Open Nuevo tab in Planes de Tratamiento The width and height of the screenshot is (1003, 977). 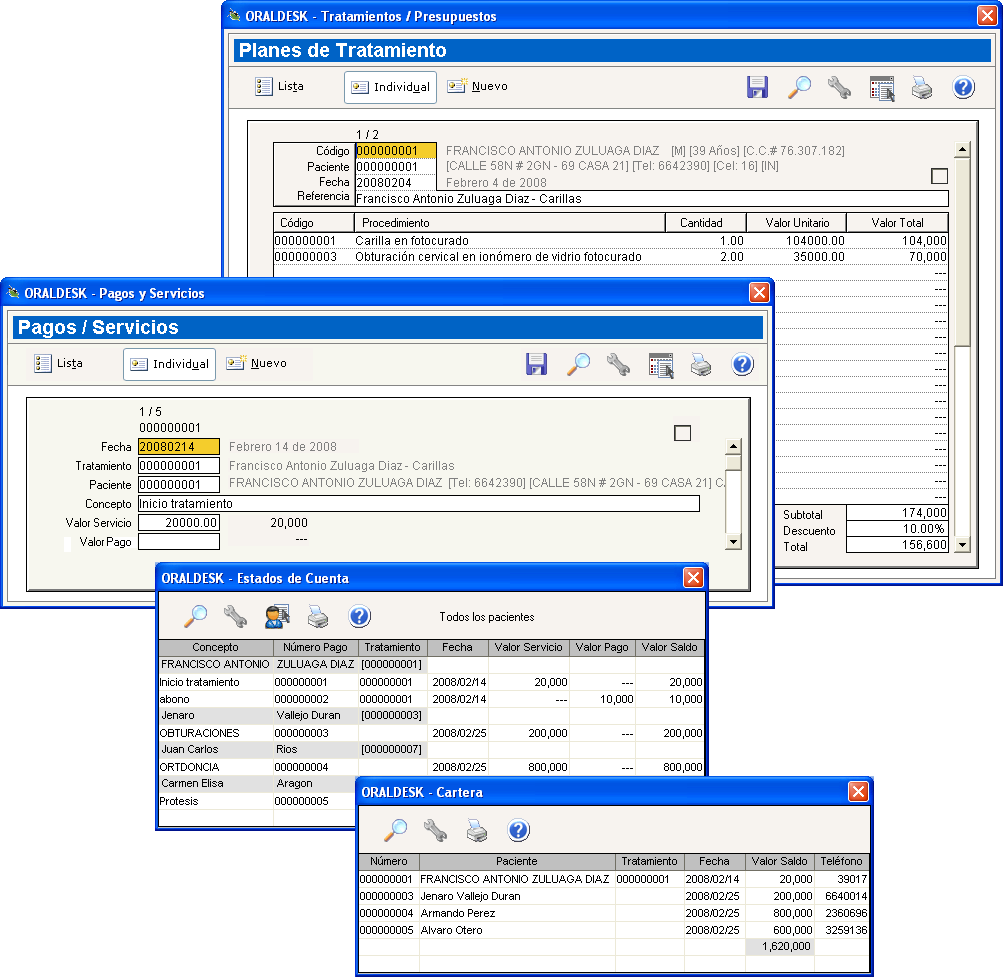(477, 86)
